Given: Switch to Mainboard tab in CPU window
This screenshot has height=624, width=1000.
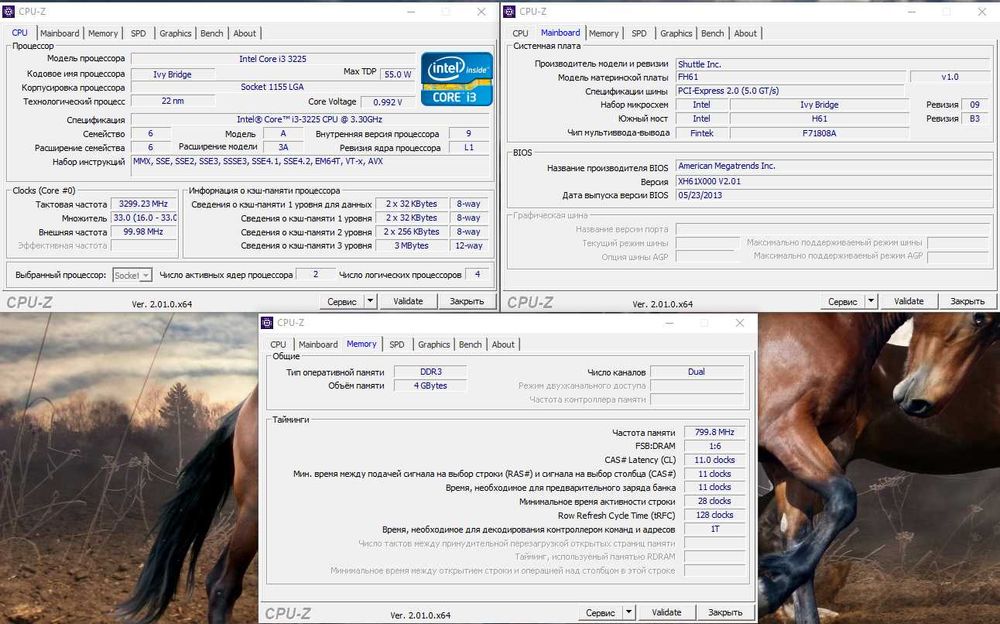Looking at the screenshot, I should [60, 33].
